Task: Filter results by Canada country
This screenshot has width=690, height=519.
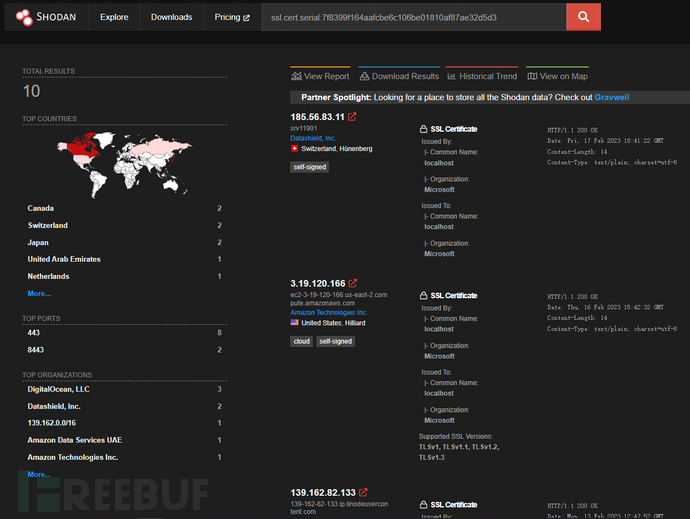Action: coord(42,209)
